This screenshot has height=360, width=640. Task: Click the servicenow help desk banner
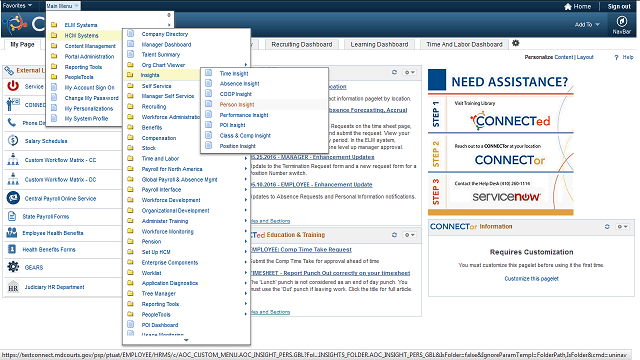click(501, 192)
